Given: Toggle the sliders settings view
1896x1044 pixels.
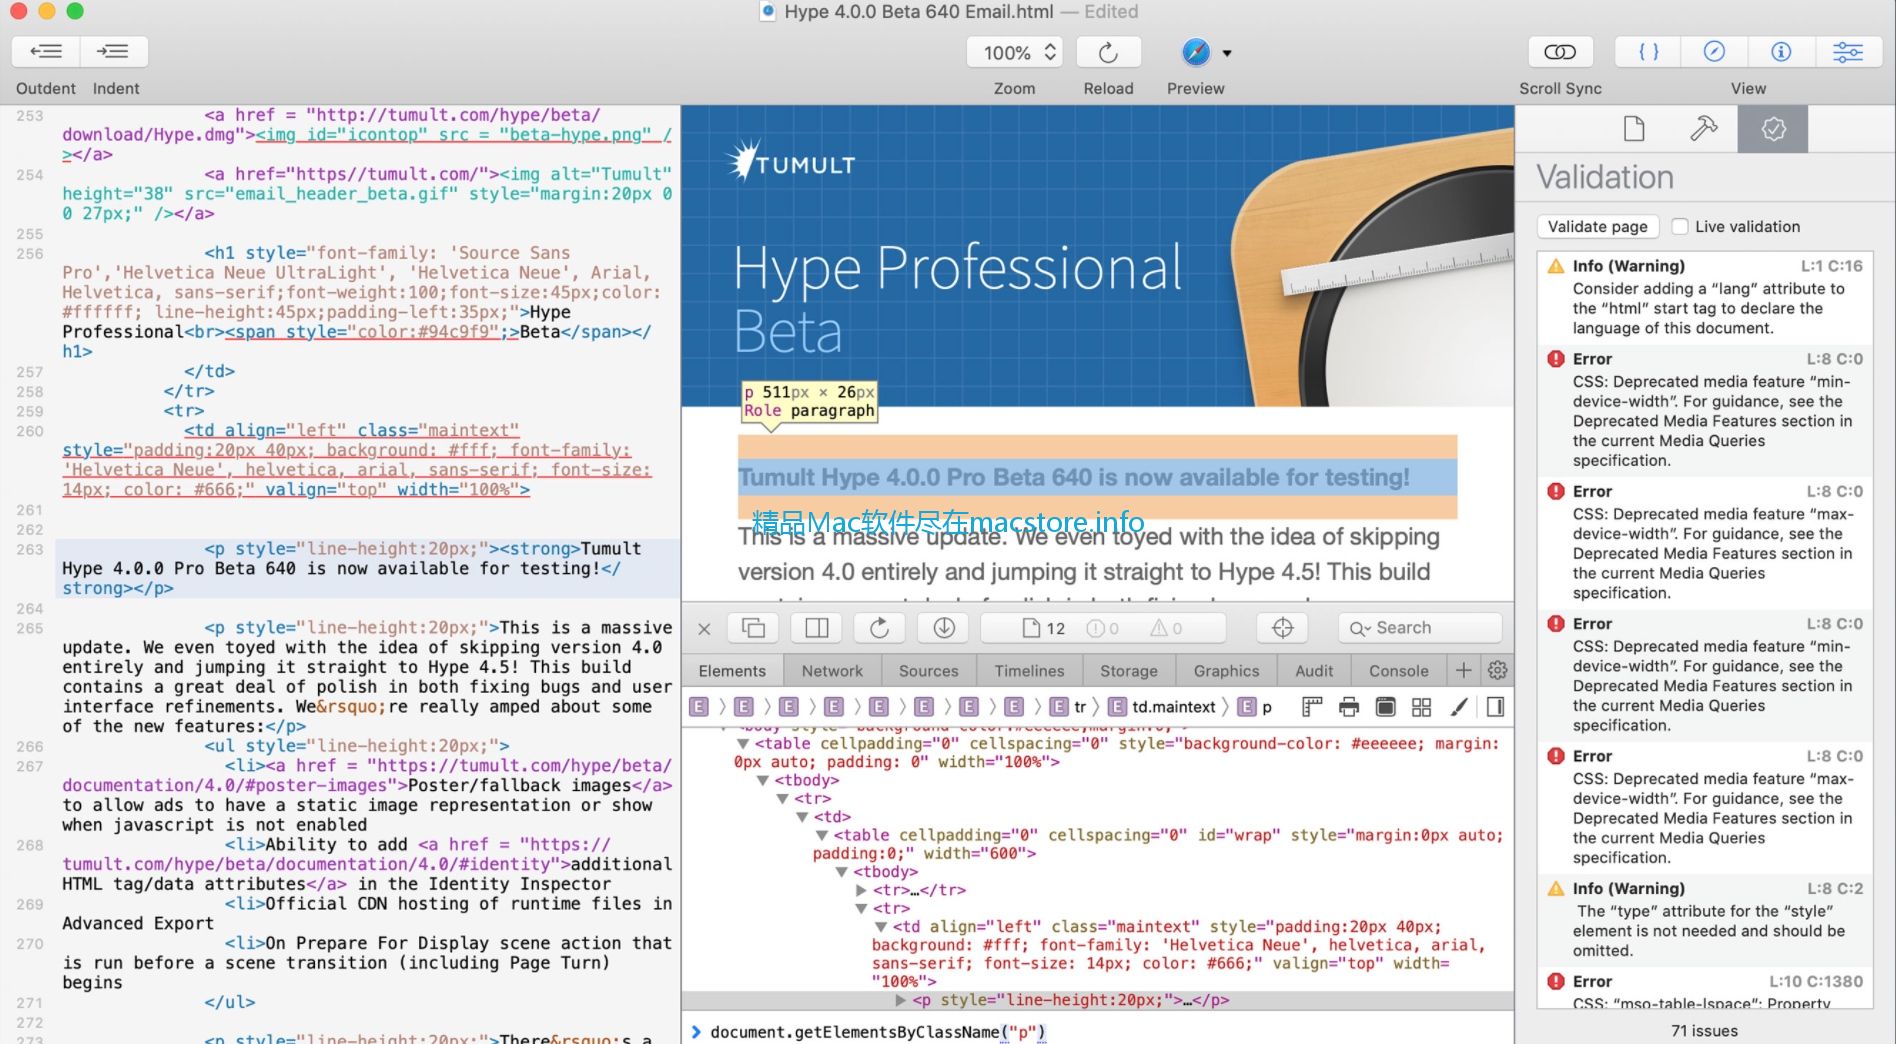Looking at the screenshot, I should (x=1848, y=52).
